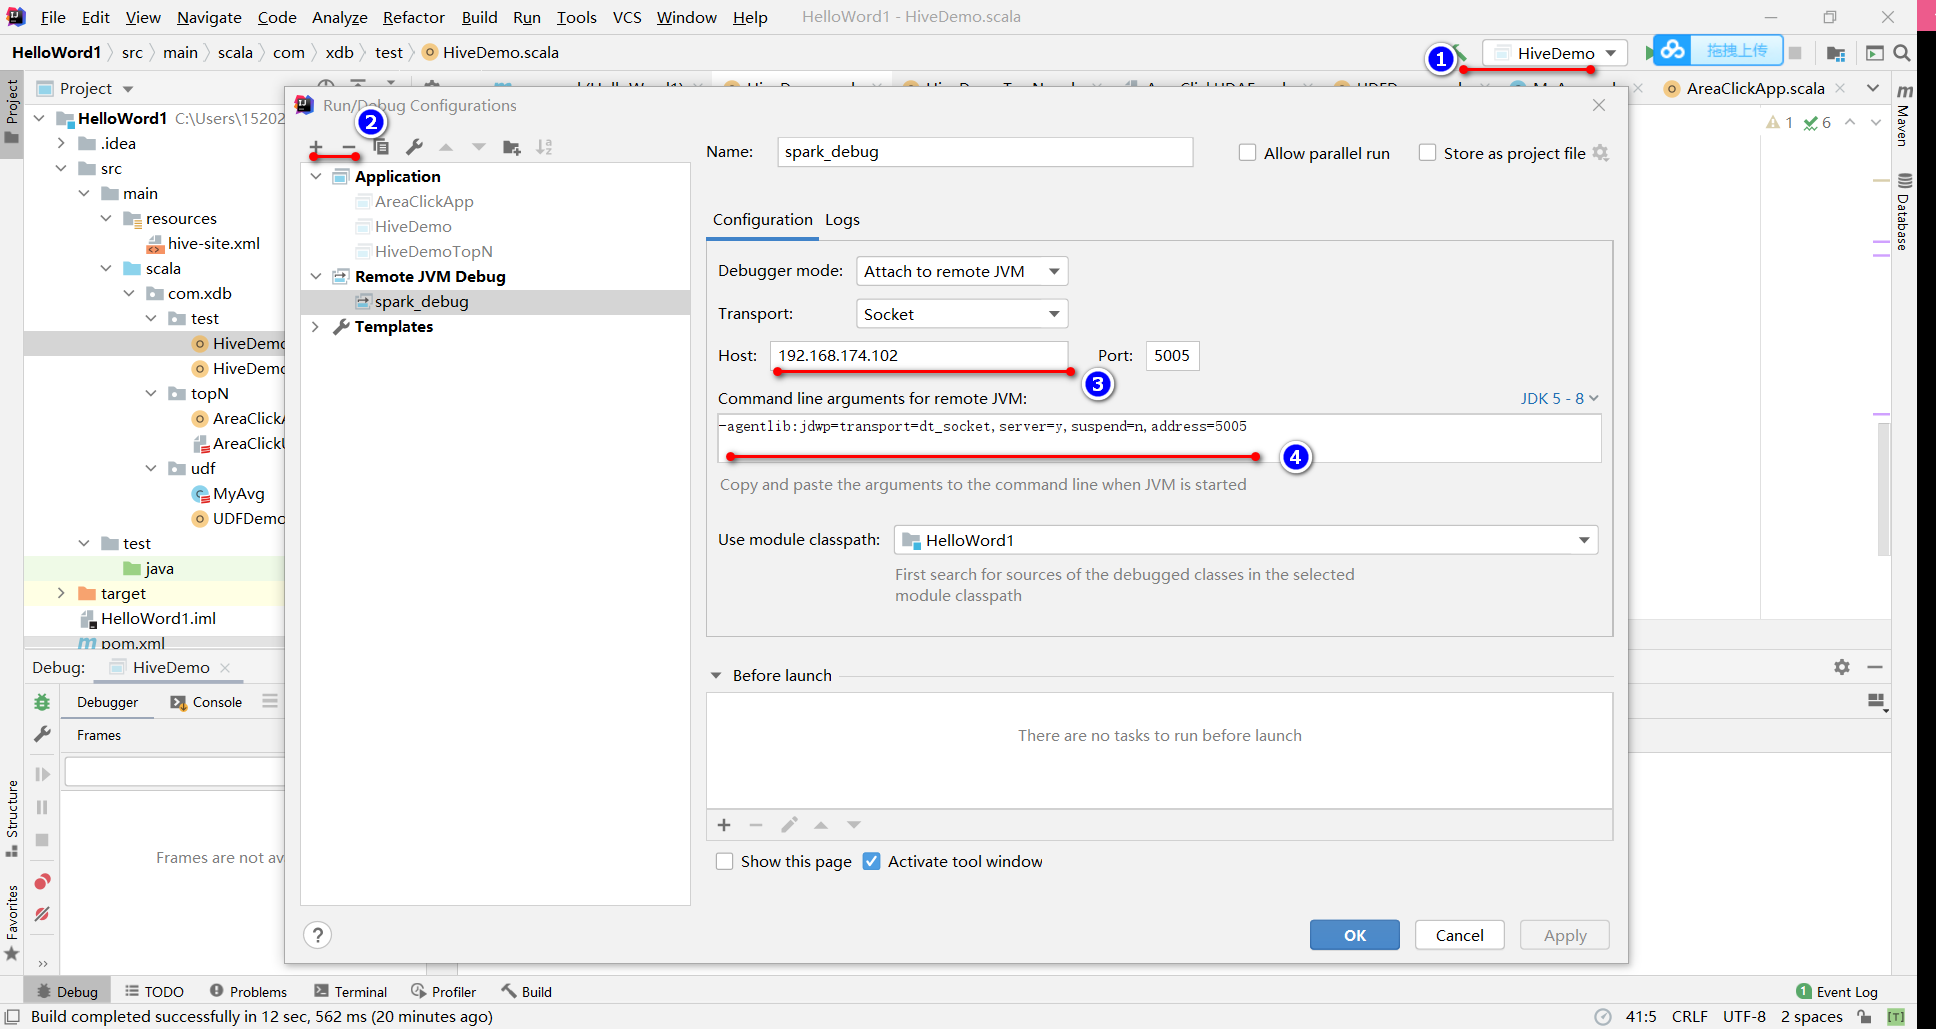Open Debug panel settings gear icon
The height and width of the screenshot is (1029, 1936).
tap(1842, 667)
